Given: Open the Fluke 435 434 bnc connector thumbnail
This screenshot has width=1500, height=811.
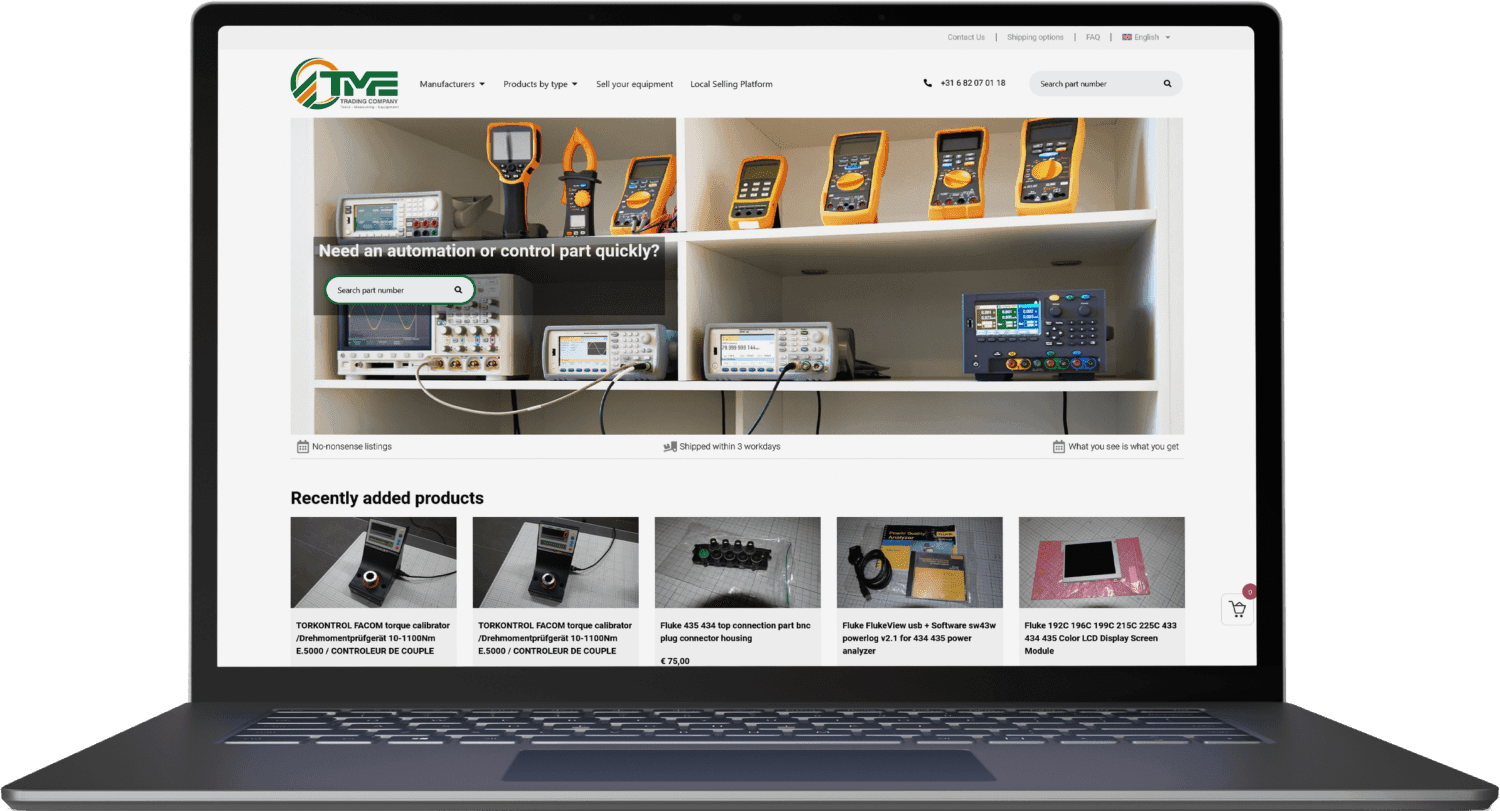Looking at the screenshot, I should (x=737, y=562).
